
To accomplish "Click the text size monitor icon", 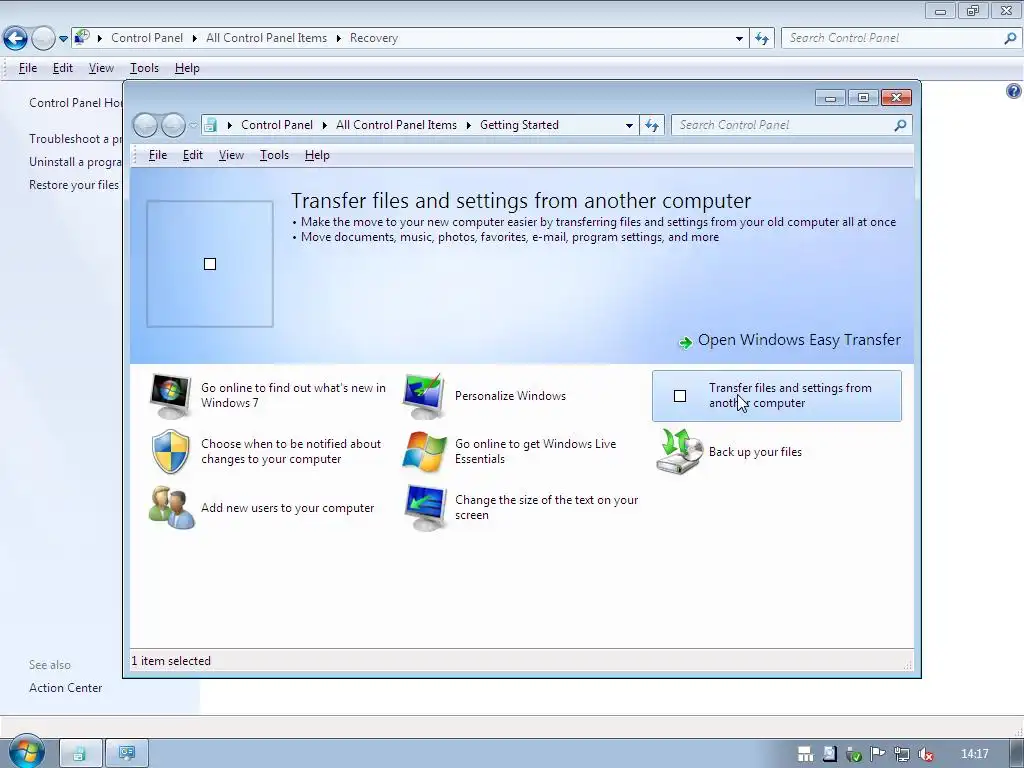I will 424,507.
